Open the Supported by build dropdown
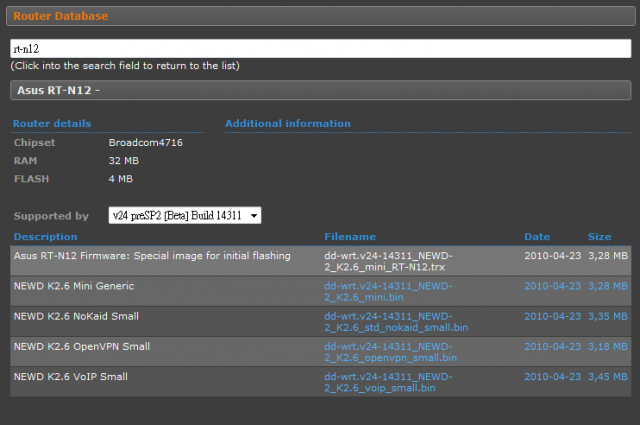The height and width of the screenshot is (425, 640). pos(185,215)
